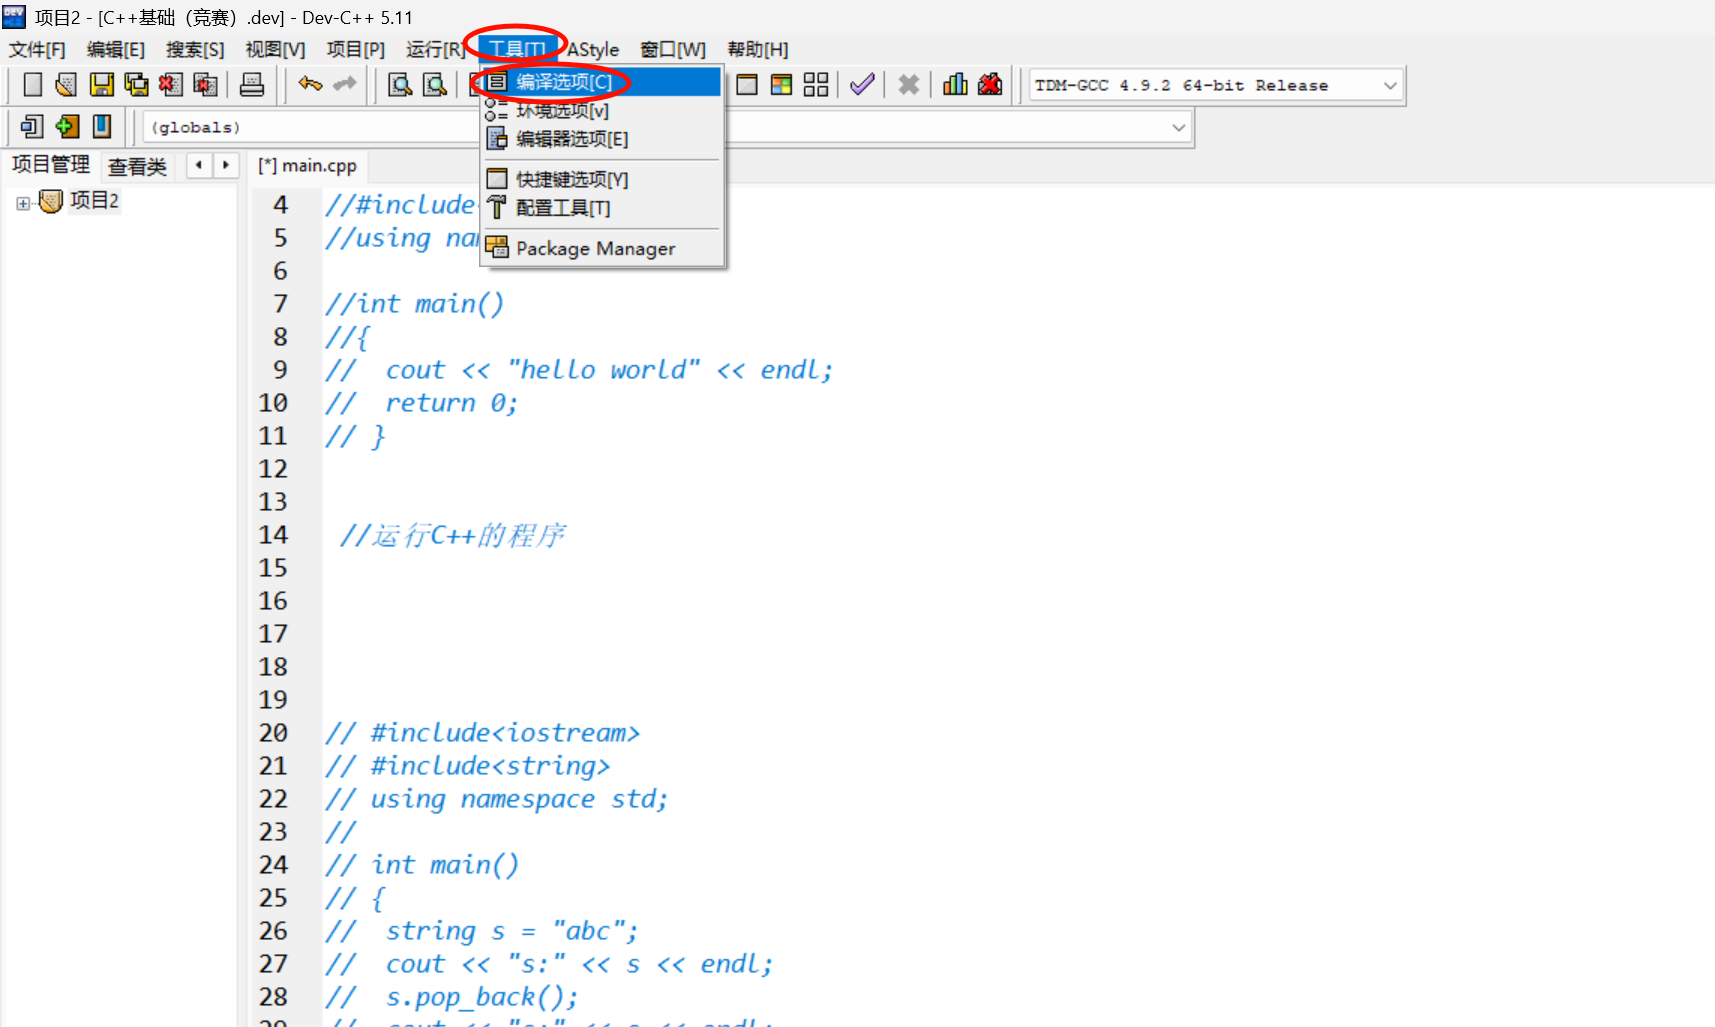The width and height of the screenshot is (1715, 1027).
Task: Click the code text "//int main()"
Action: [414, 304]
